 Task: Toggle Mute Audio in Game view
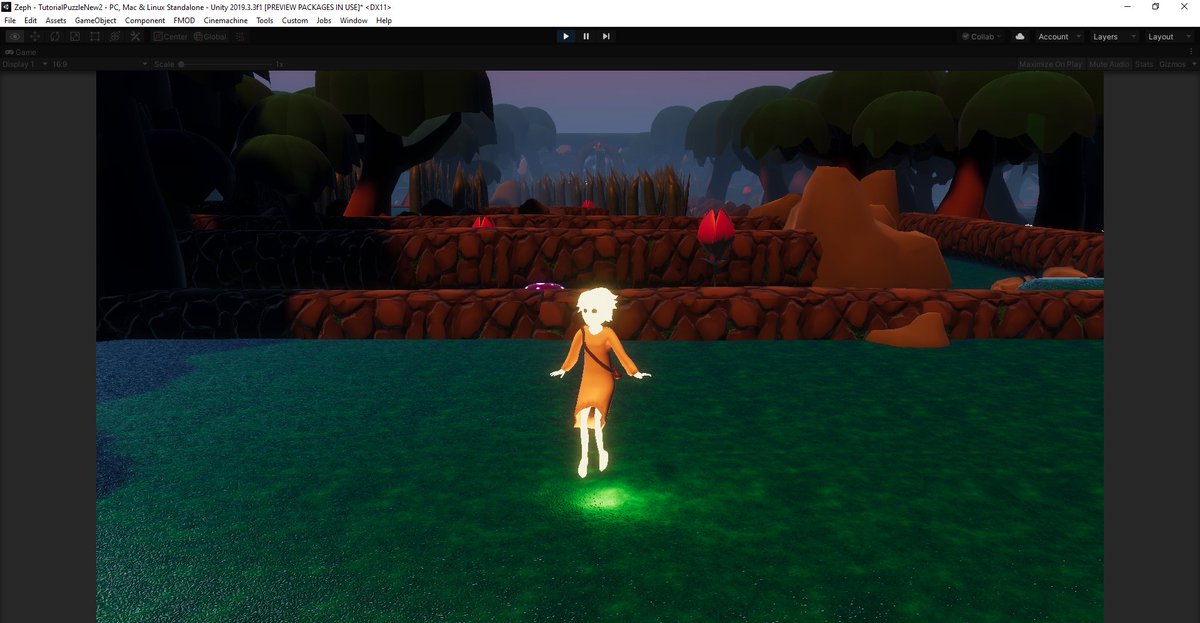pyautogui.click(x=1108, y=63)
